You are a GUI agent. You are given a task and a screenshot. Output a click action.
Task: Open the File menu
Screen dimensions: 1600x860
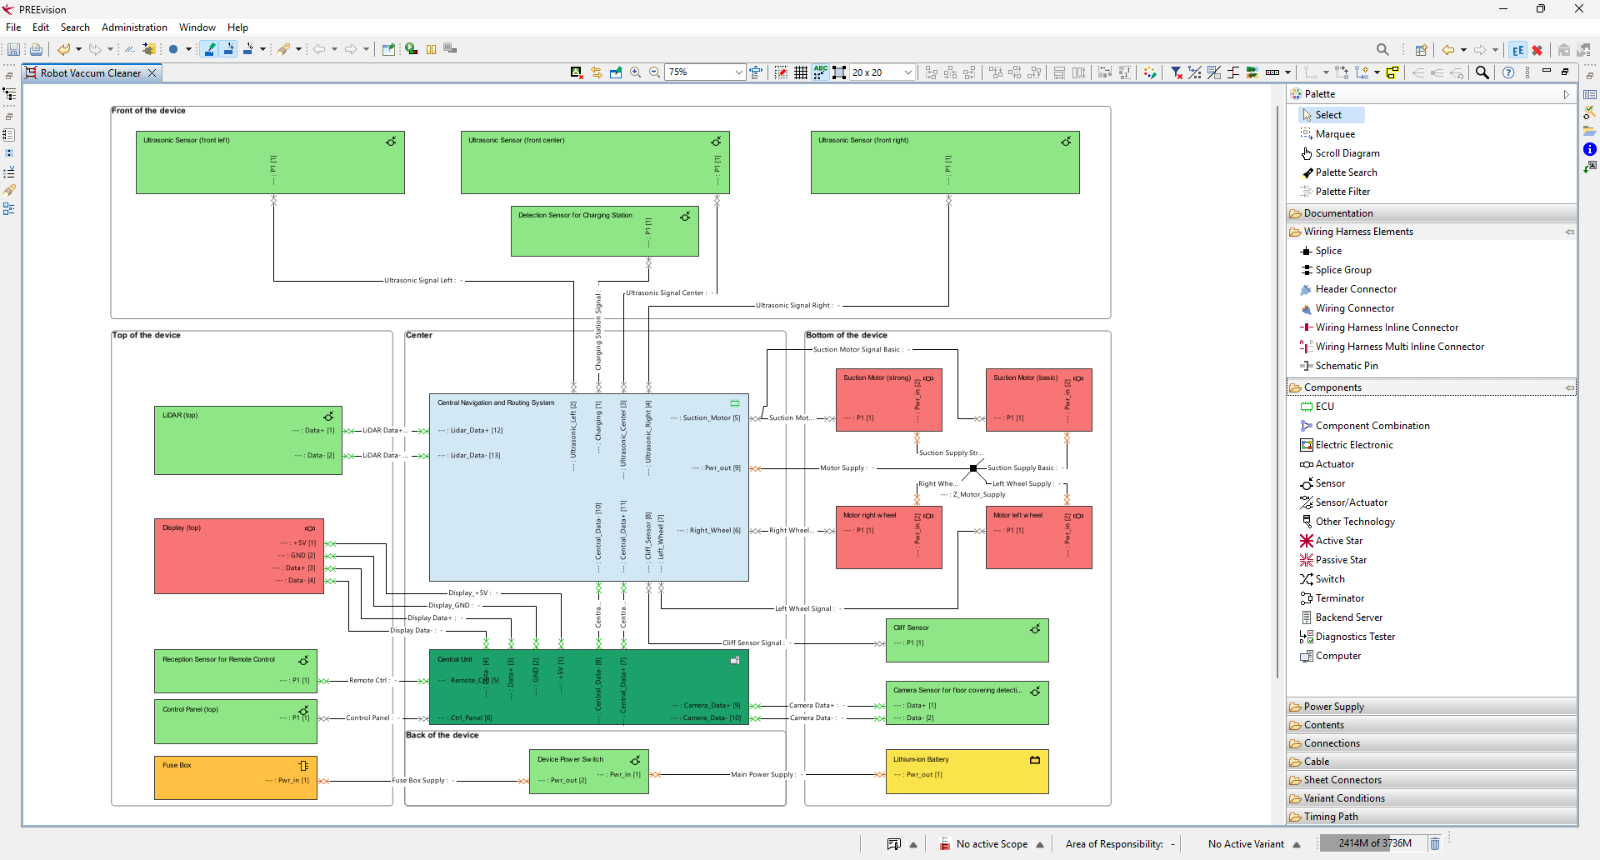14,27
